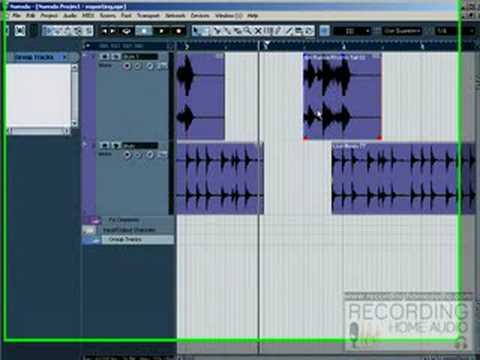
Task: Open the MIDI menu
Action: pos(88,16)
